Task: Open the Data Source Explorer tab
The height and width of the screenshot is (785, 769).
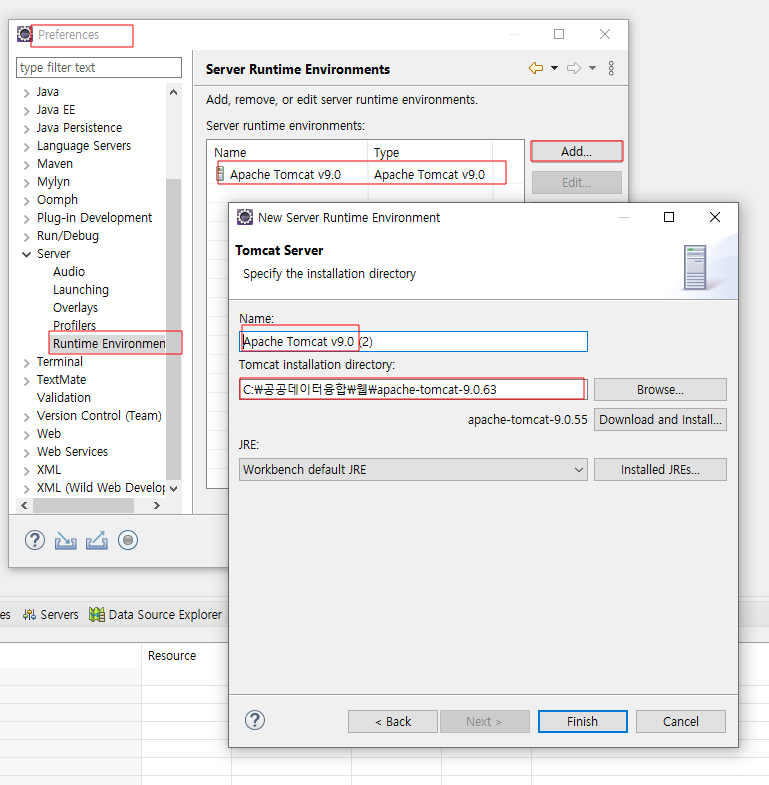Action: click(x=155, y=614)
